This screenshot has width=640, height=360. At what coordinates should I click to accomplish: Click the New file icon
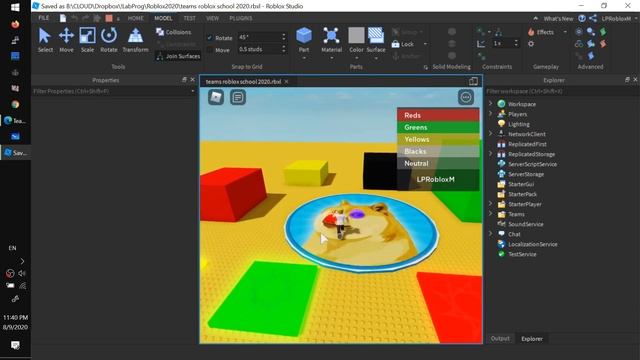pyautogui.click(x=63, y=18)
